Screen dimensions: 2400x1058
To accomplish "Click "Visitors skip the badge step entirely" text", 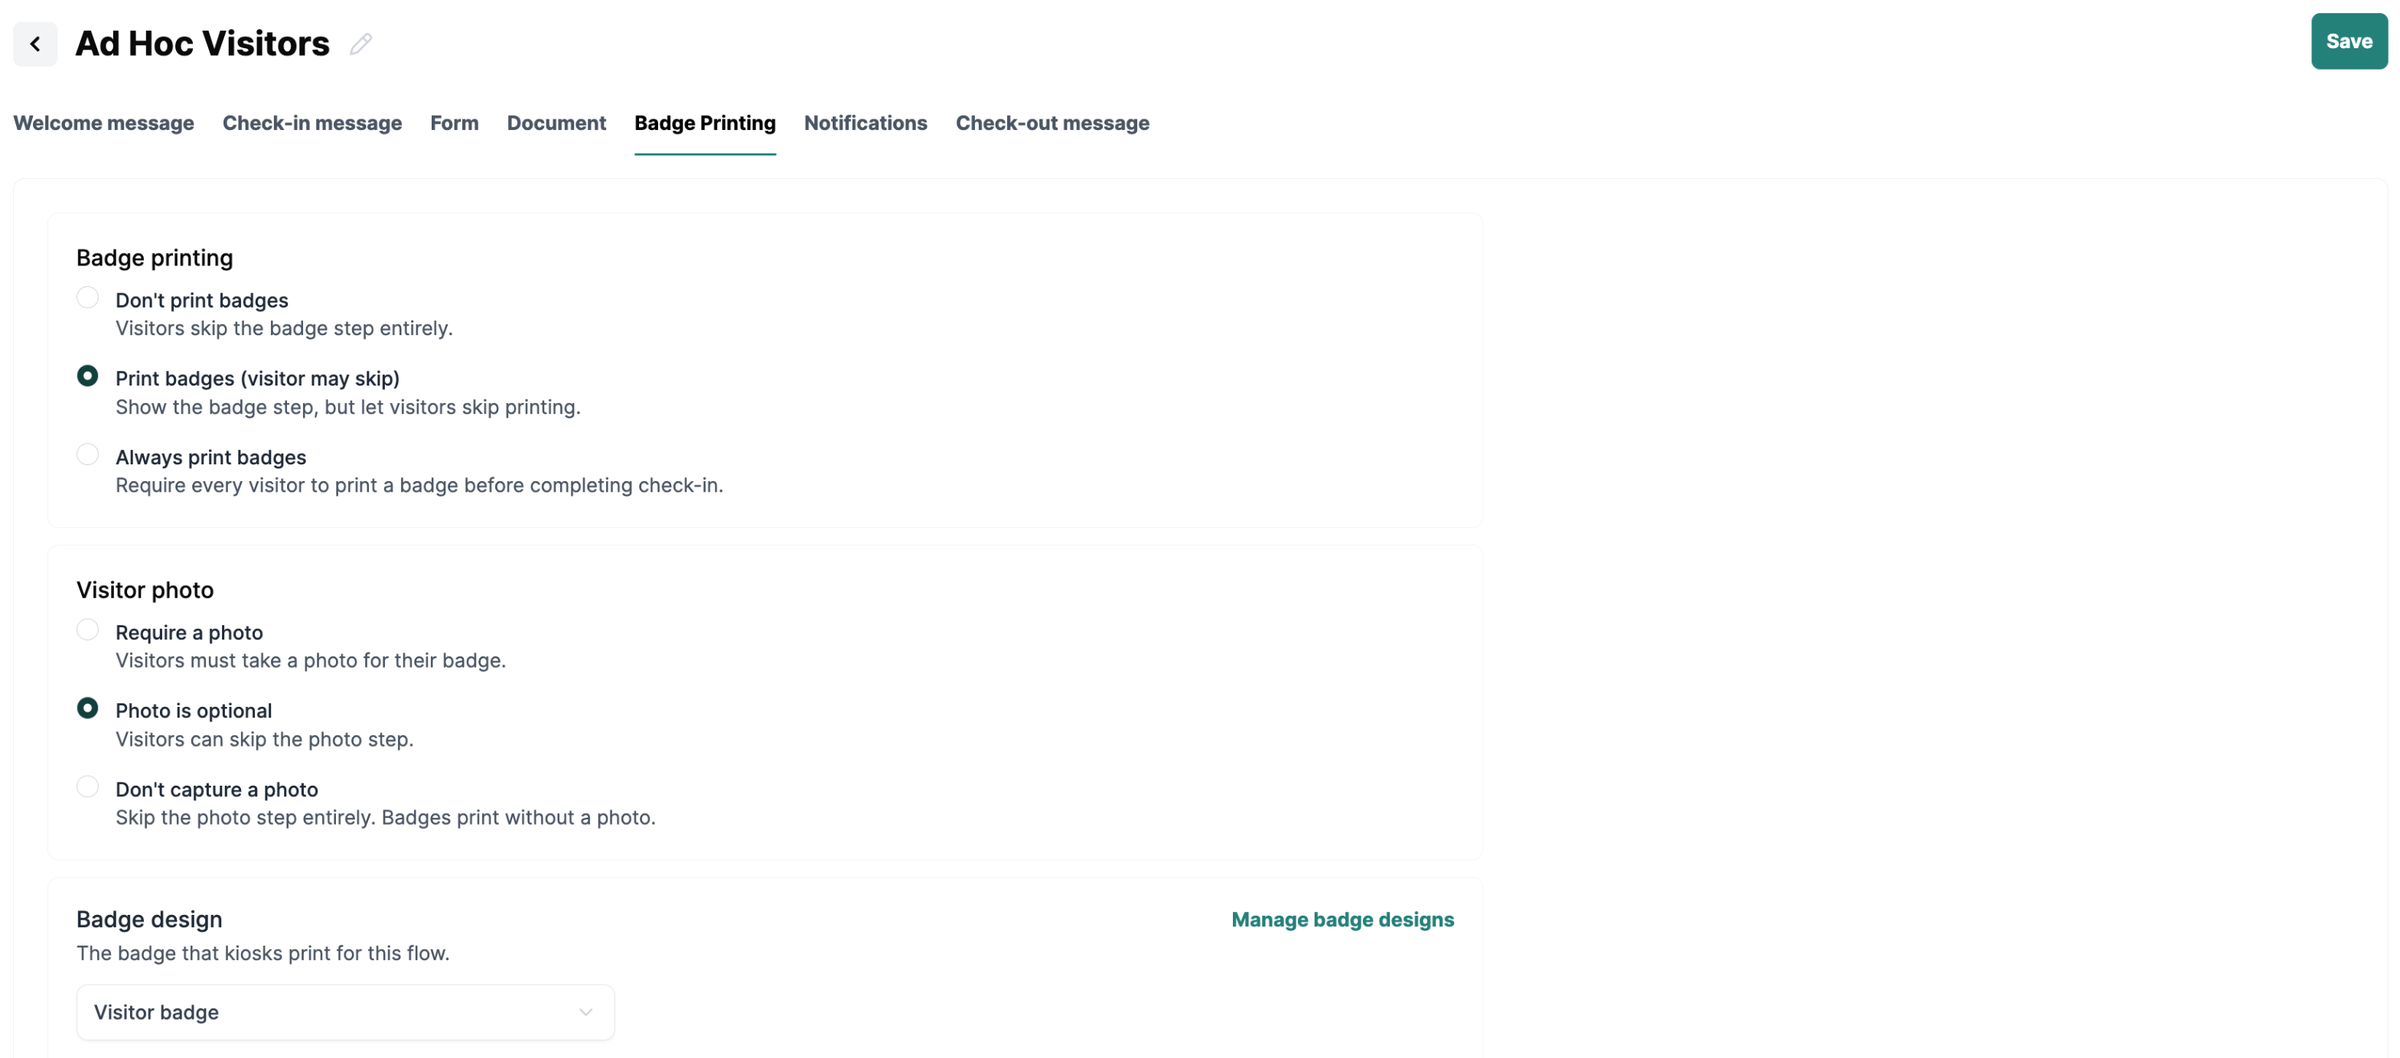I will (284, 328).
